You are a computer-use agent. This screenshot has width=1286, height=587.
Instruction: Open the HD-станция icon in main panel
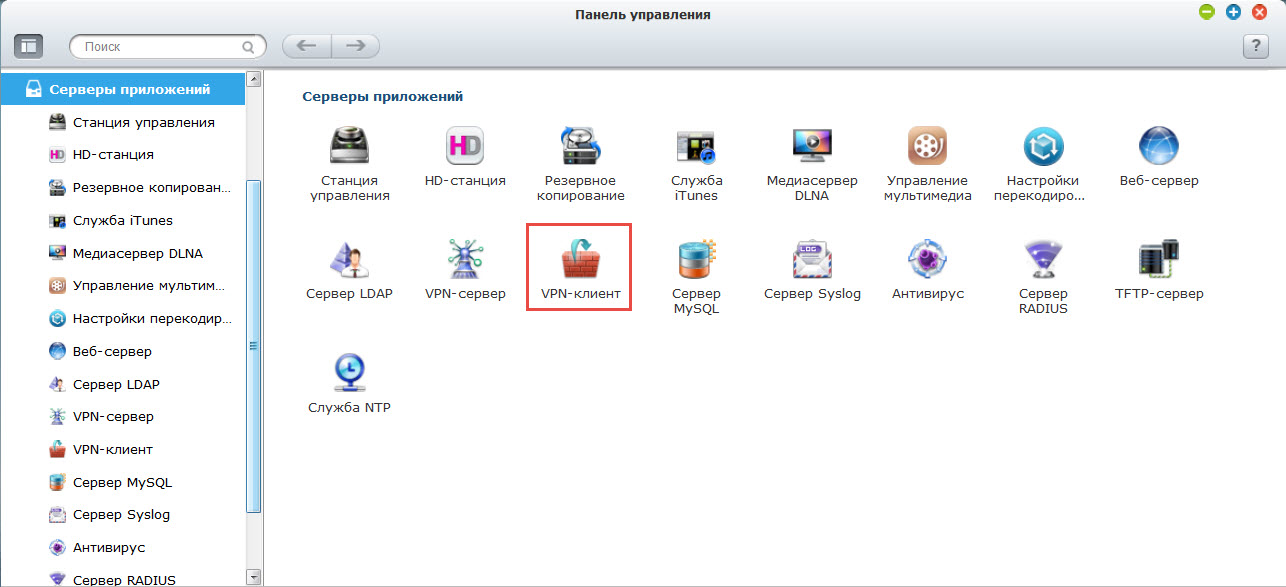click(x=465, y=158)
